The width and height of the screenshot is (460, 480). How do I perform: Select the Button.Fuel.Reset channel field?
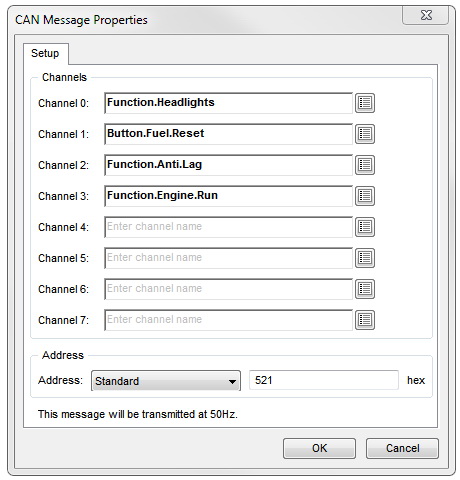[x=228, y=134]
